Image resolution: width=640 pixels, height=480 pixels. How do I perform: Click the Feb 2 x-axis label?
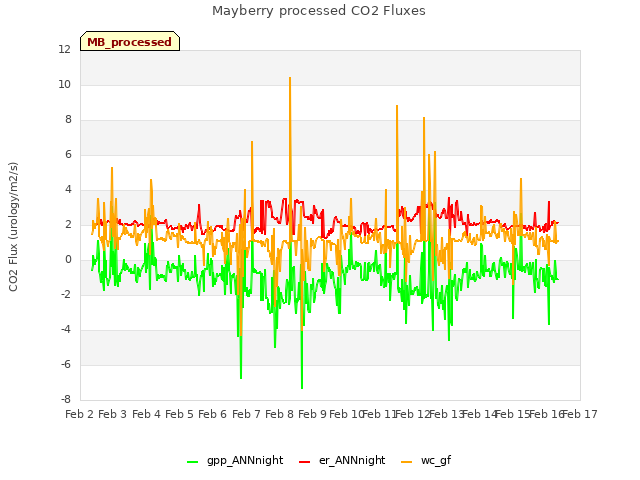coord(80,414)
